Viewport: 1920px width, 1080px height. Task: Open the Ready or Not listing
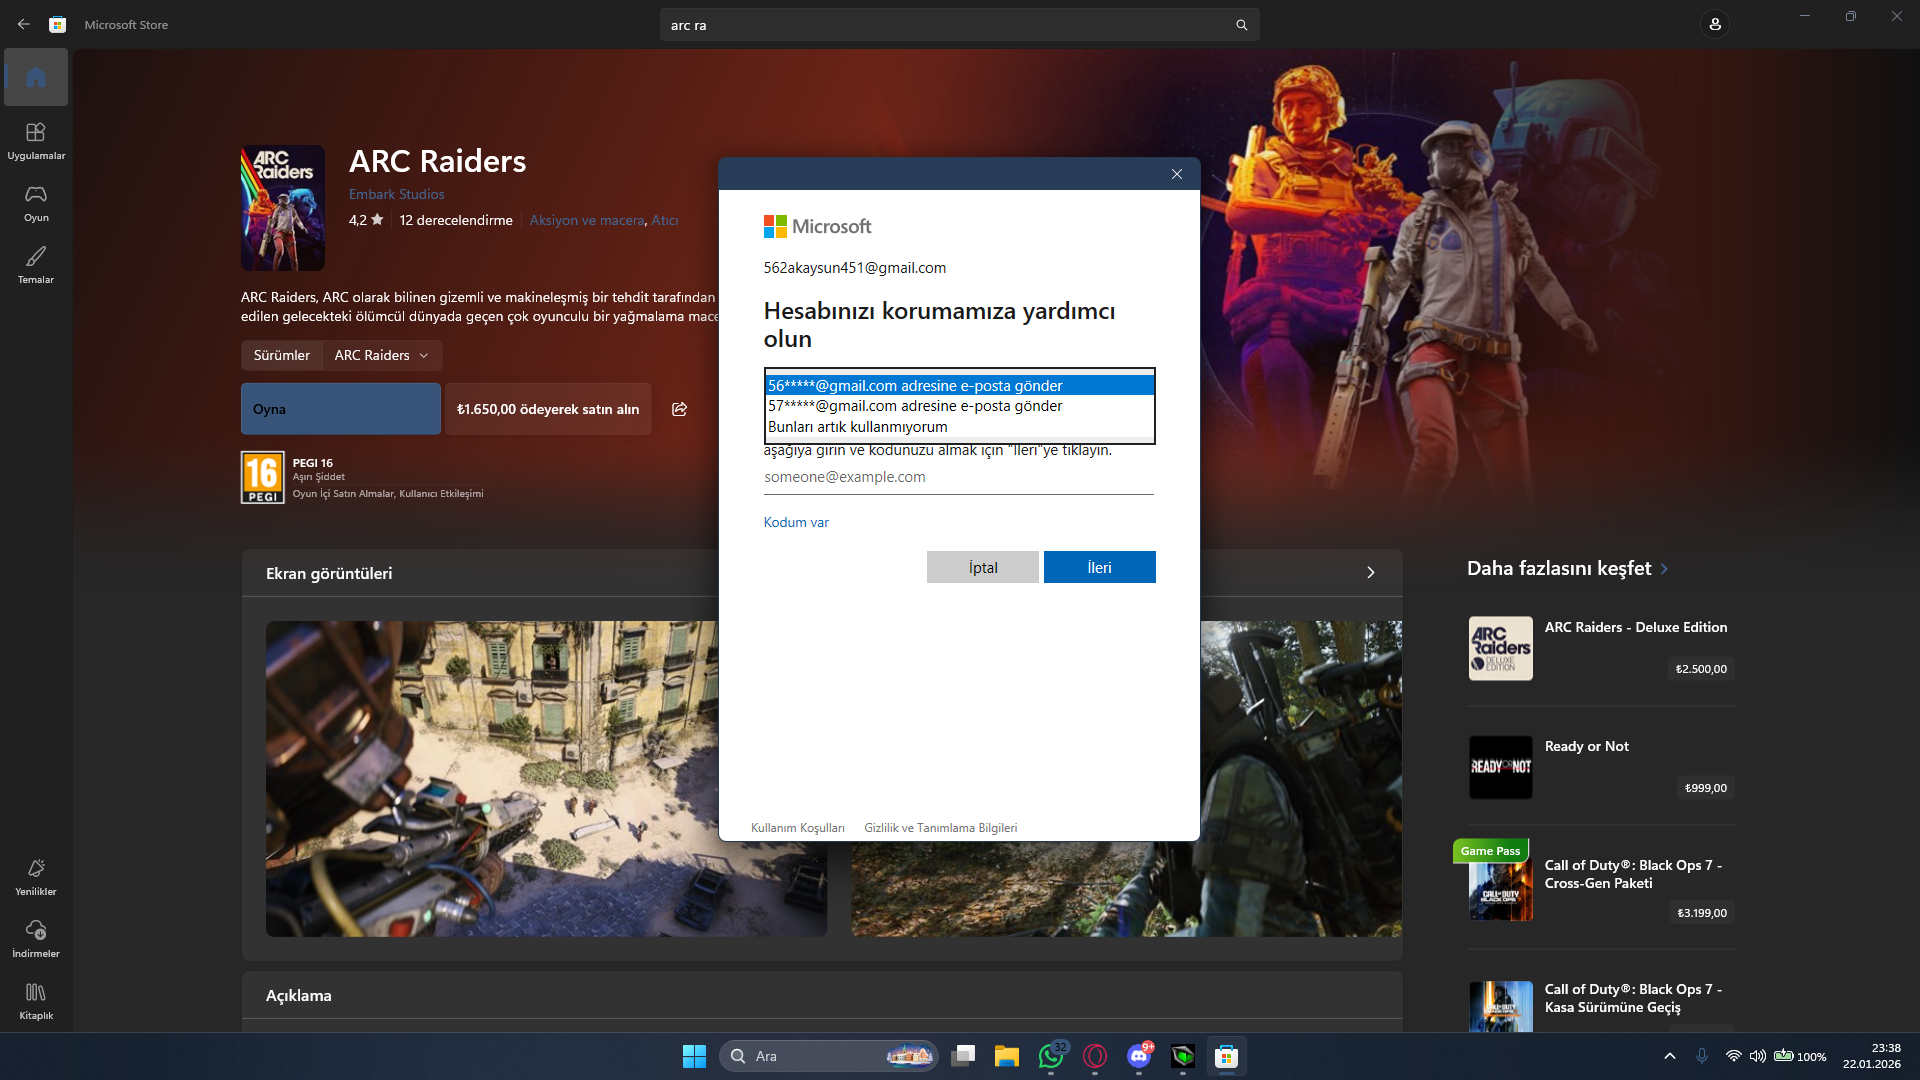tap(1601, 767)
